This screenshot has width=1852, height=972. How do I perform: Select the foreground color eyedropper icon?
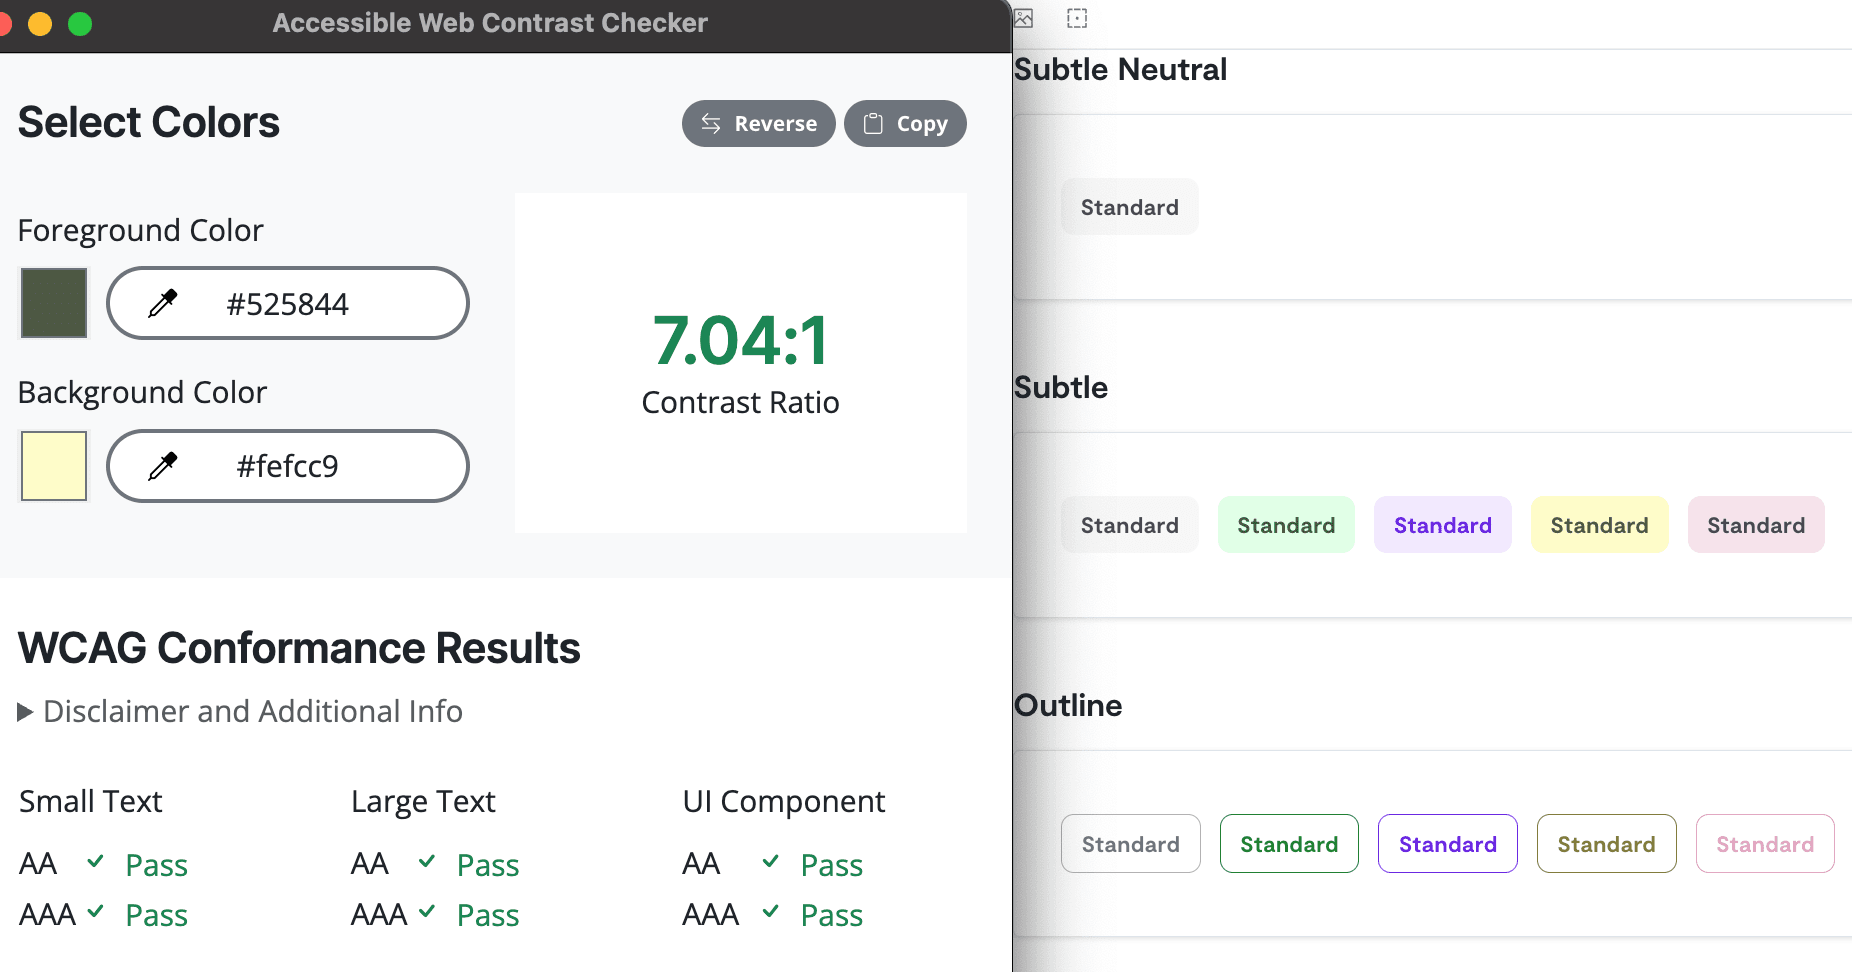(x=167, y=303)
